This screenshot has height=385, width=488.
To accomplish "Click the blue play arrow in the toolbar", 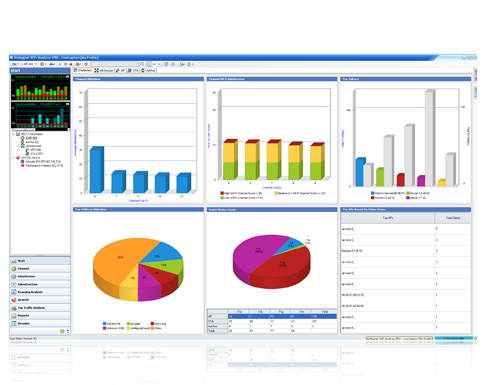I will [61, 64].
